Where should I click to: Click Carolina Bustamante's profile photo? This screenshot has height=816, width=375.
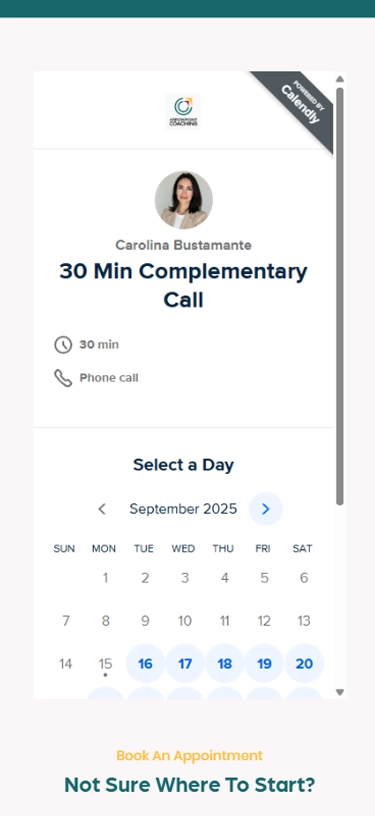coord(184,200)
